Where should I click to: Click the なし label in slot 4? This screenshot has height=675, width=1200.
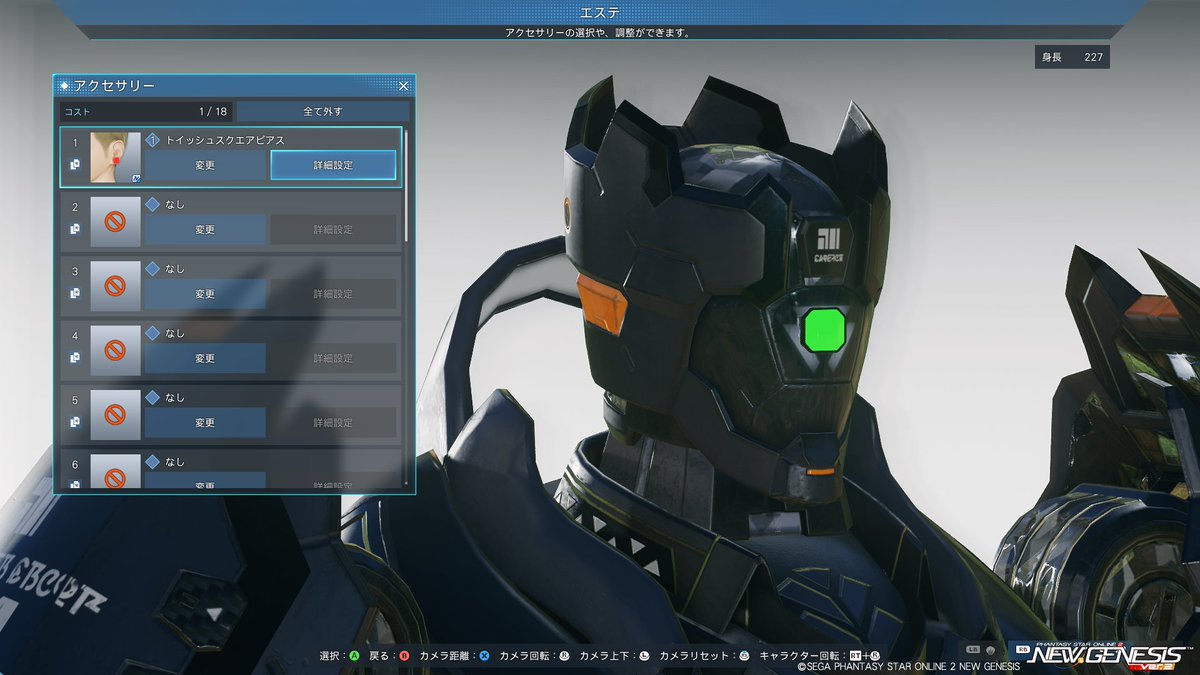pyautogui.click(x=175, y=333)
